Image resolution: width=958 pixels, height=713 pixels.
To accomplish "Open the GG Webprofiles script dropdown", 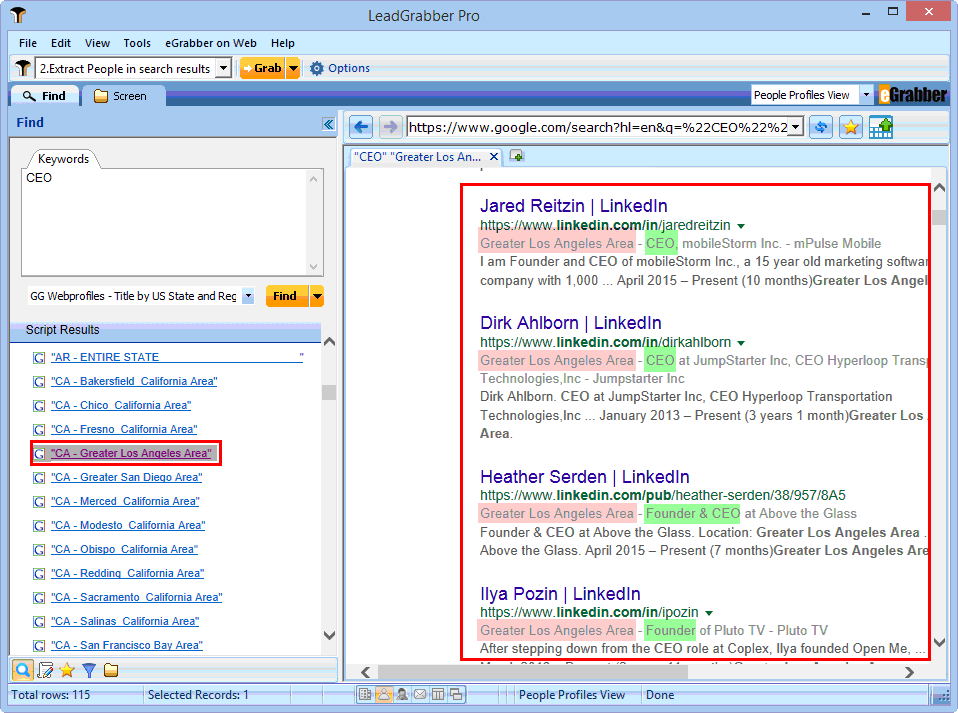I will click(x=248, y=296).
